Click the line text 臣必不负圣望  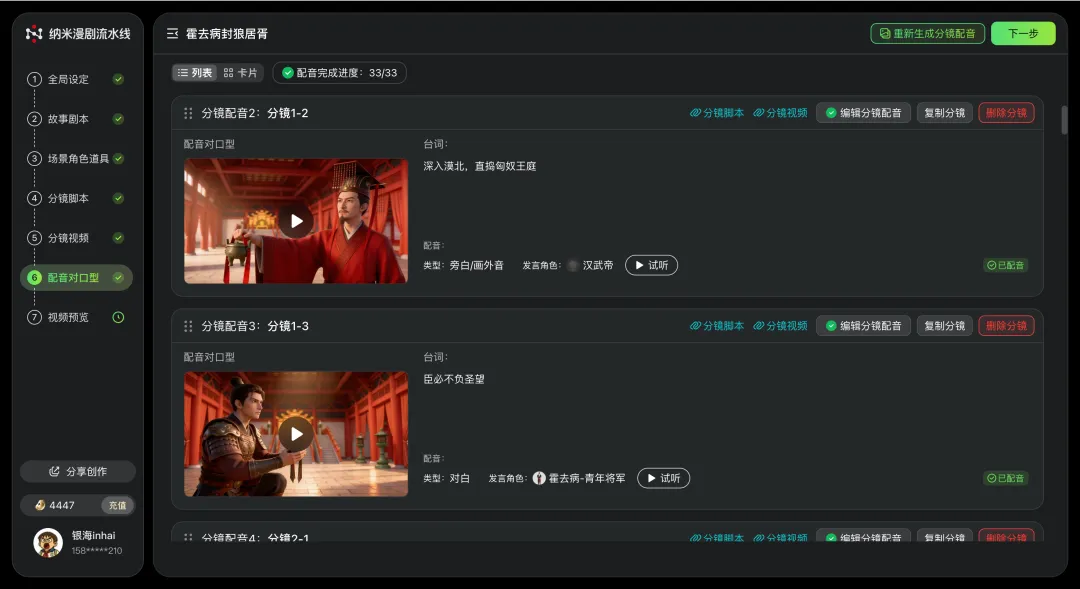454,379
